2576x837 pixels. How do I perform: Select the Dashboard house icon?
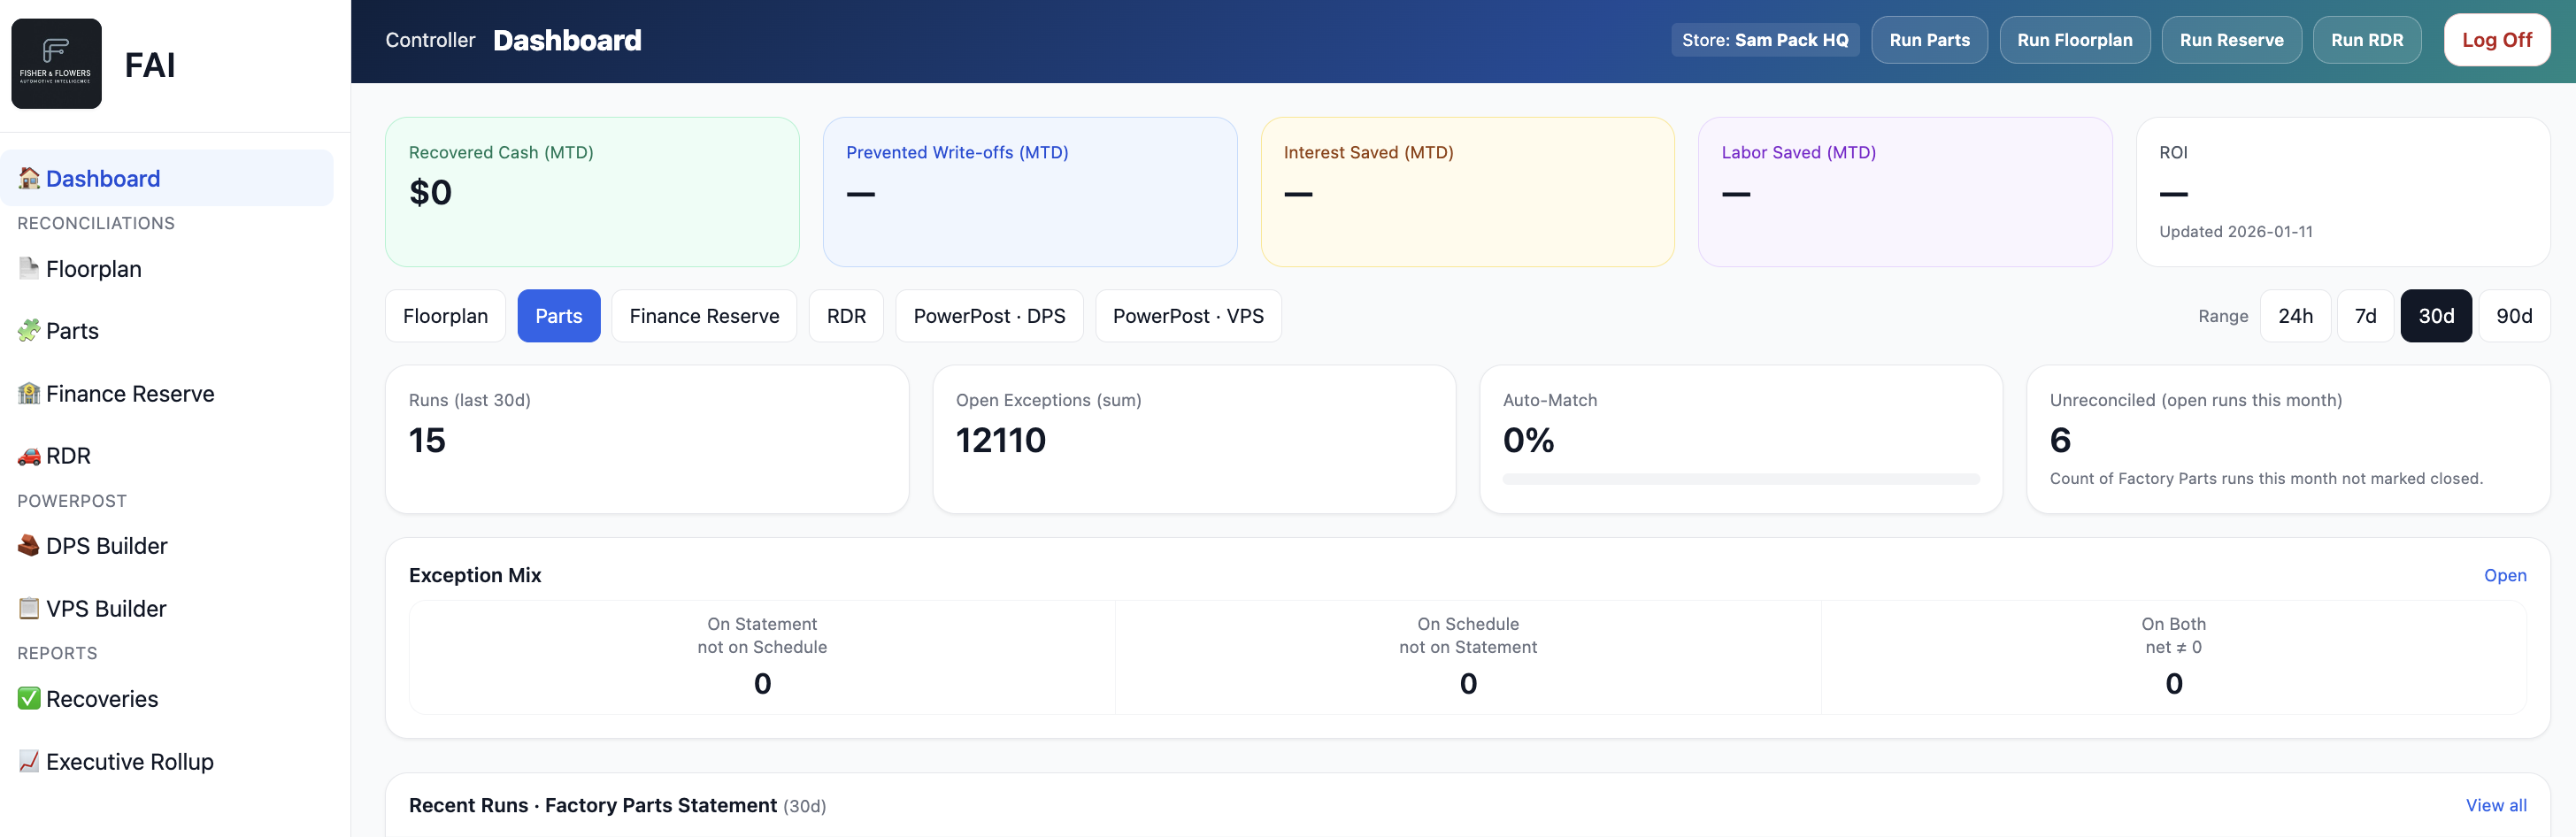[x=29, y=178]
